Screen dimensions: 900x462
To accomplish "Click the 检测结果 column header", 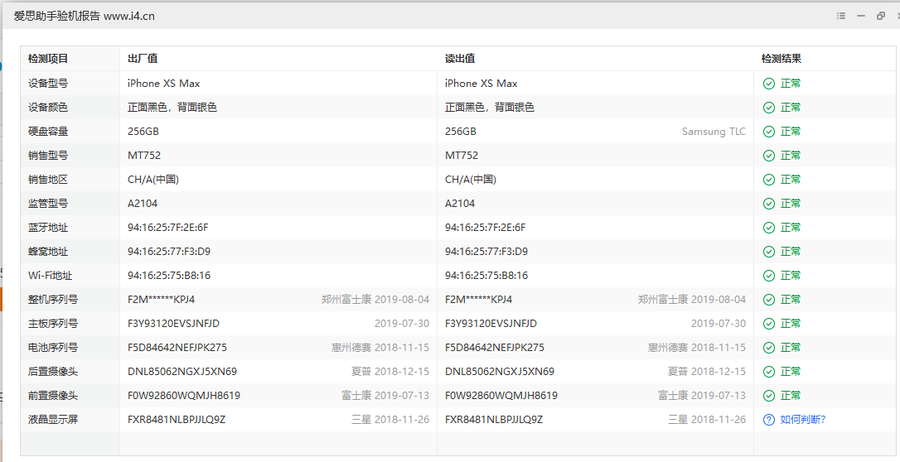I will [x=781, y=59].
